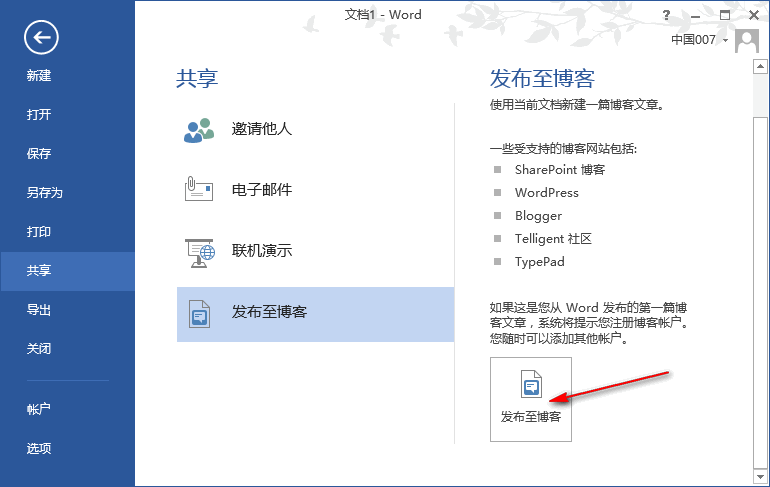Open the 新建 menu item
The width and height of the screenshot is (770, 487).
pos(39,76)
